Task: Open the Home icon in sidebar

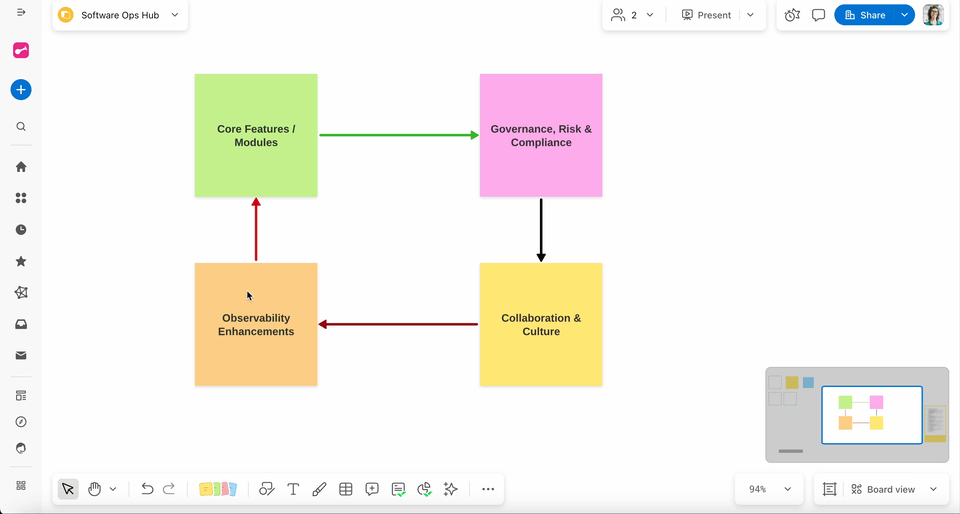Action: 21,167
